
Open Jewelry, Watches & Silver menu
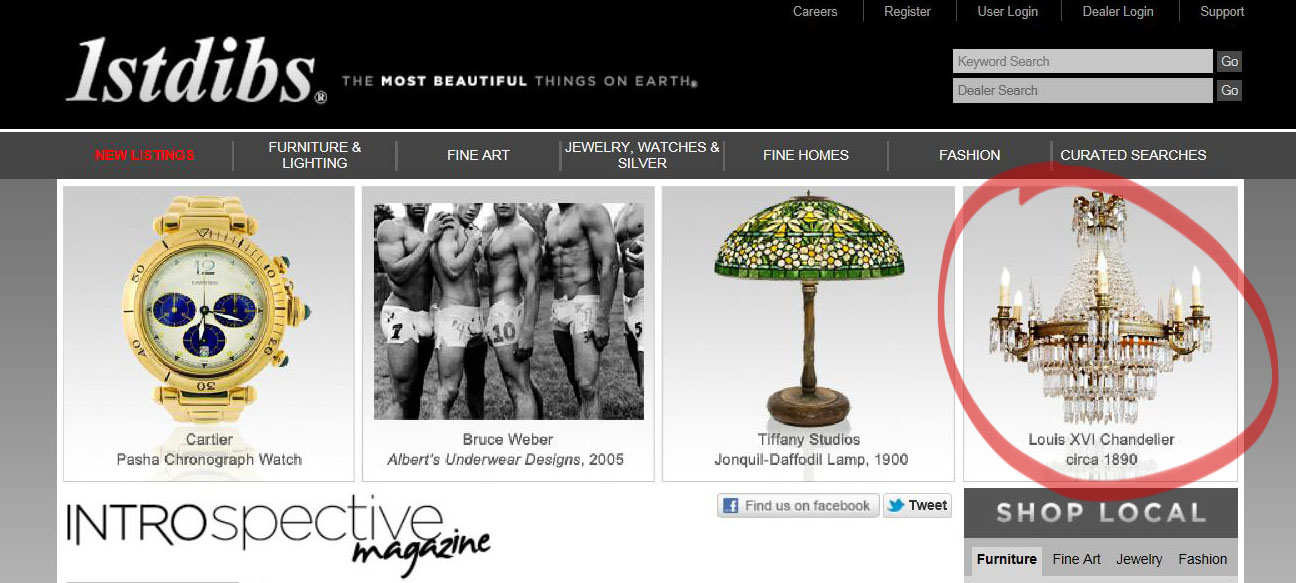click(x=642, y=155)
